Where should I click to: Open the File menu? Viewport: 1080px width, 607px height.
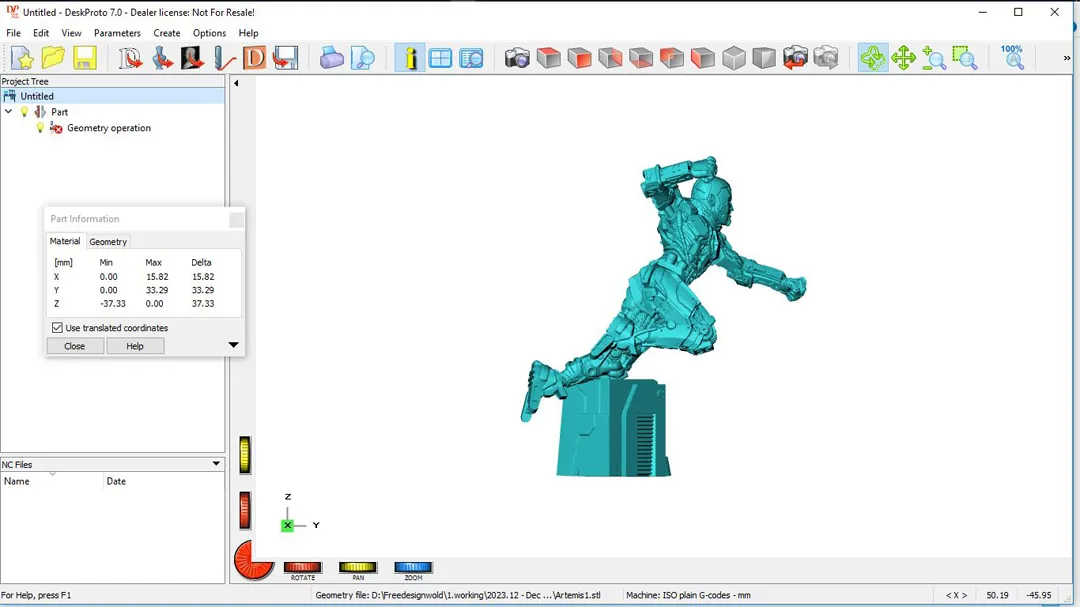(x=13, y=33)
